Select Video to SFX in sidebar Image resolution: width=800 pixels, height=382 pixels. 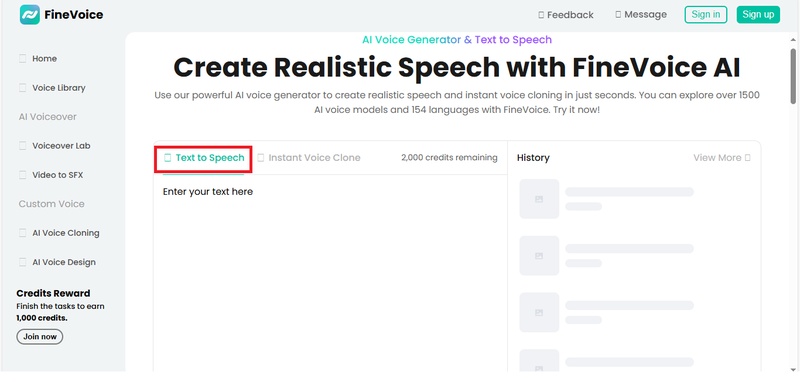(51, 175)
